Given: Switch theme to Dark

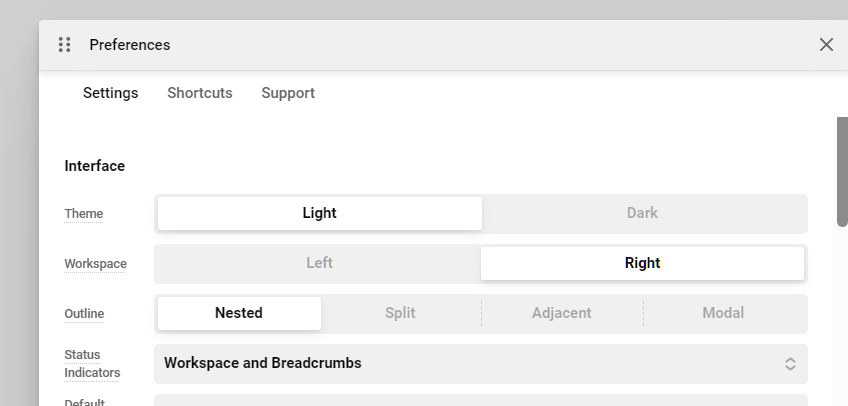Looking at the screenshot, I should (642, 213).
